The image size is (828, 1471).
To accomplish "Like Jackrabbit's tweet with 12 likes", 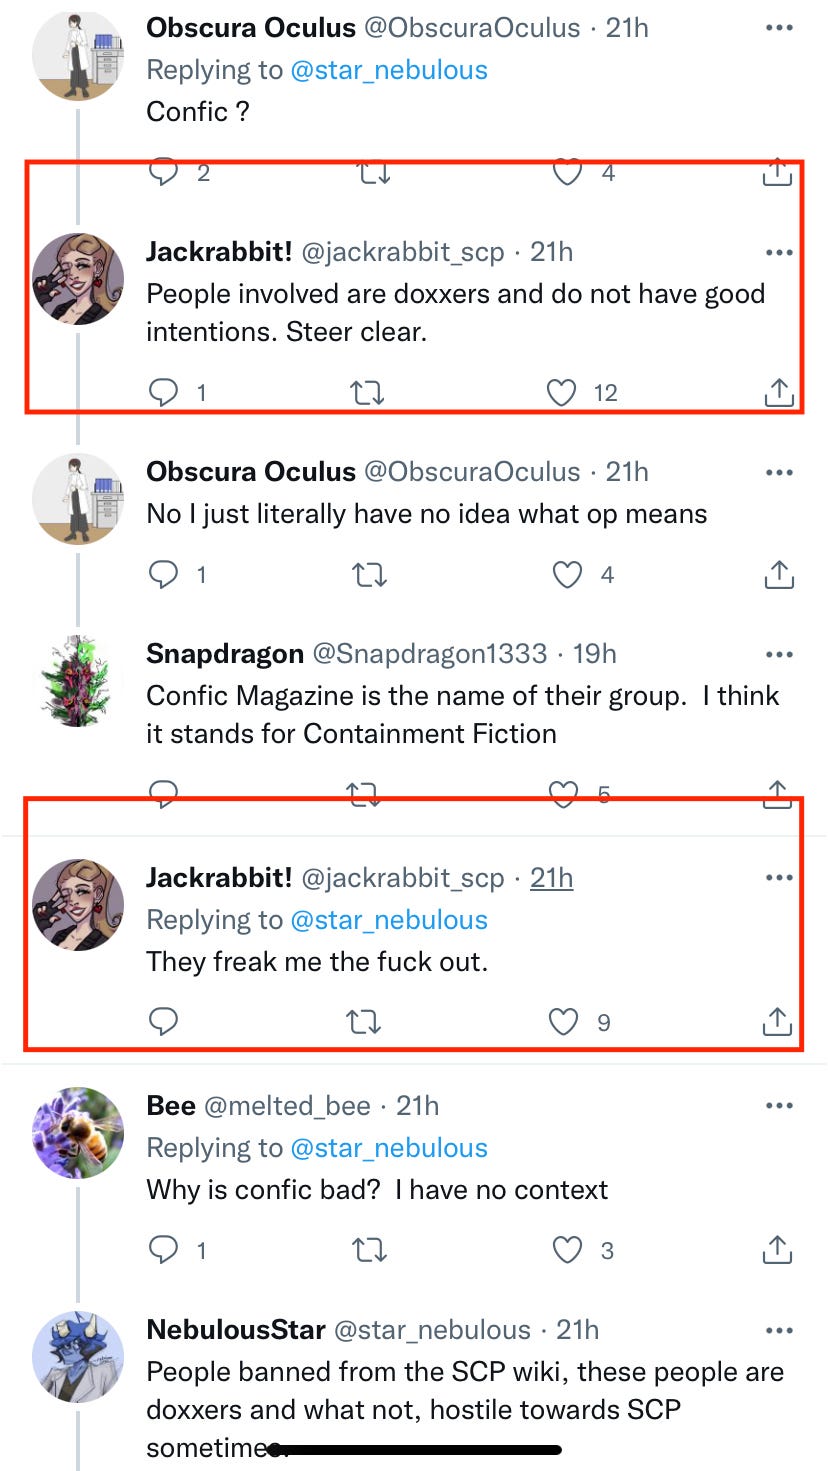I will click(x=563, y=392).
